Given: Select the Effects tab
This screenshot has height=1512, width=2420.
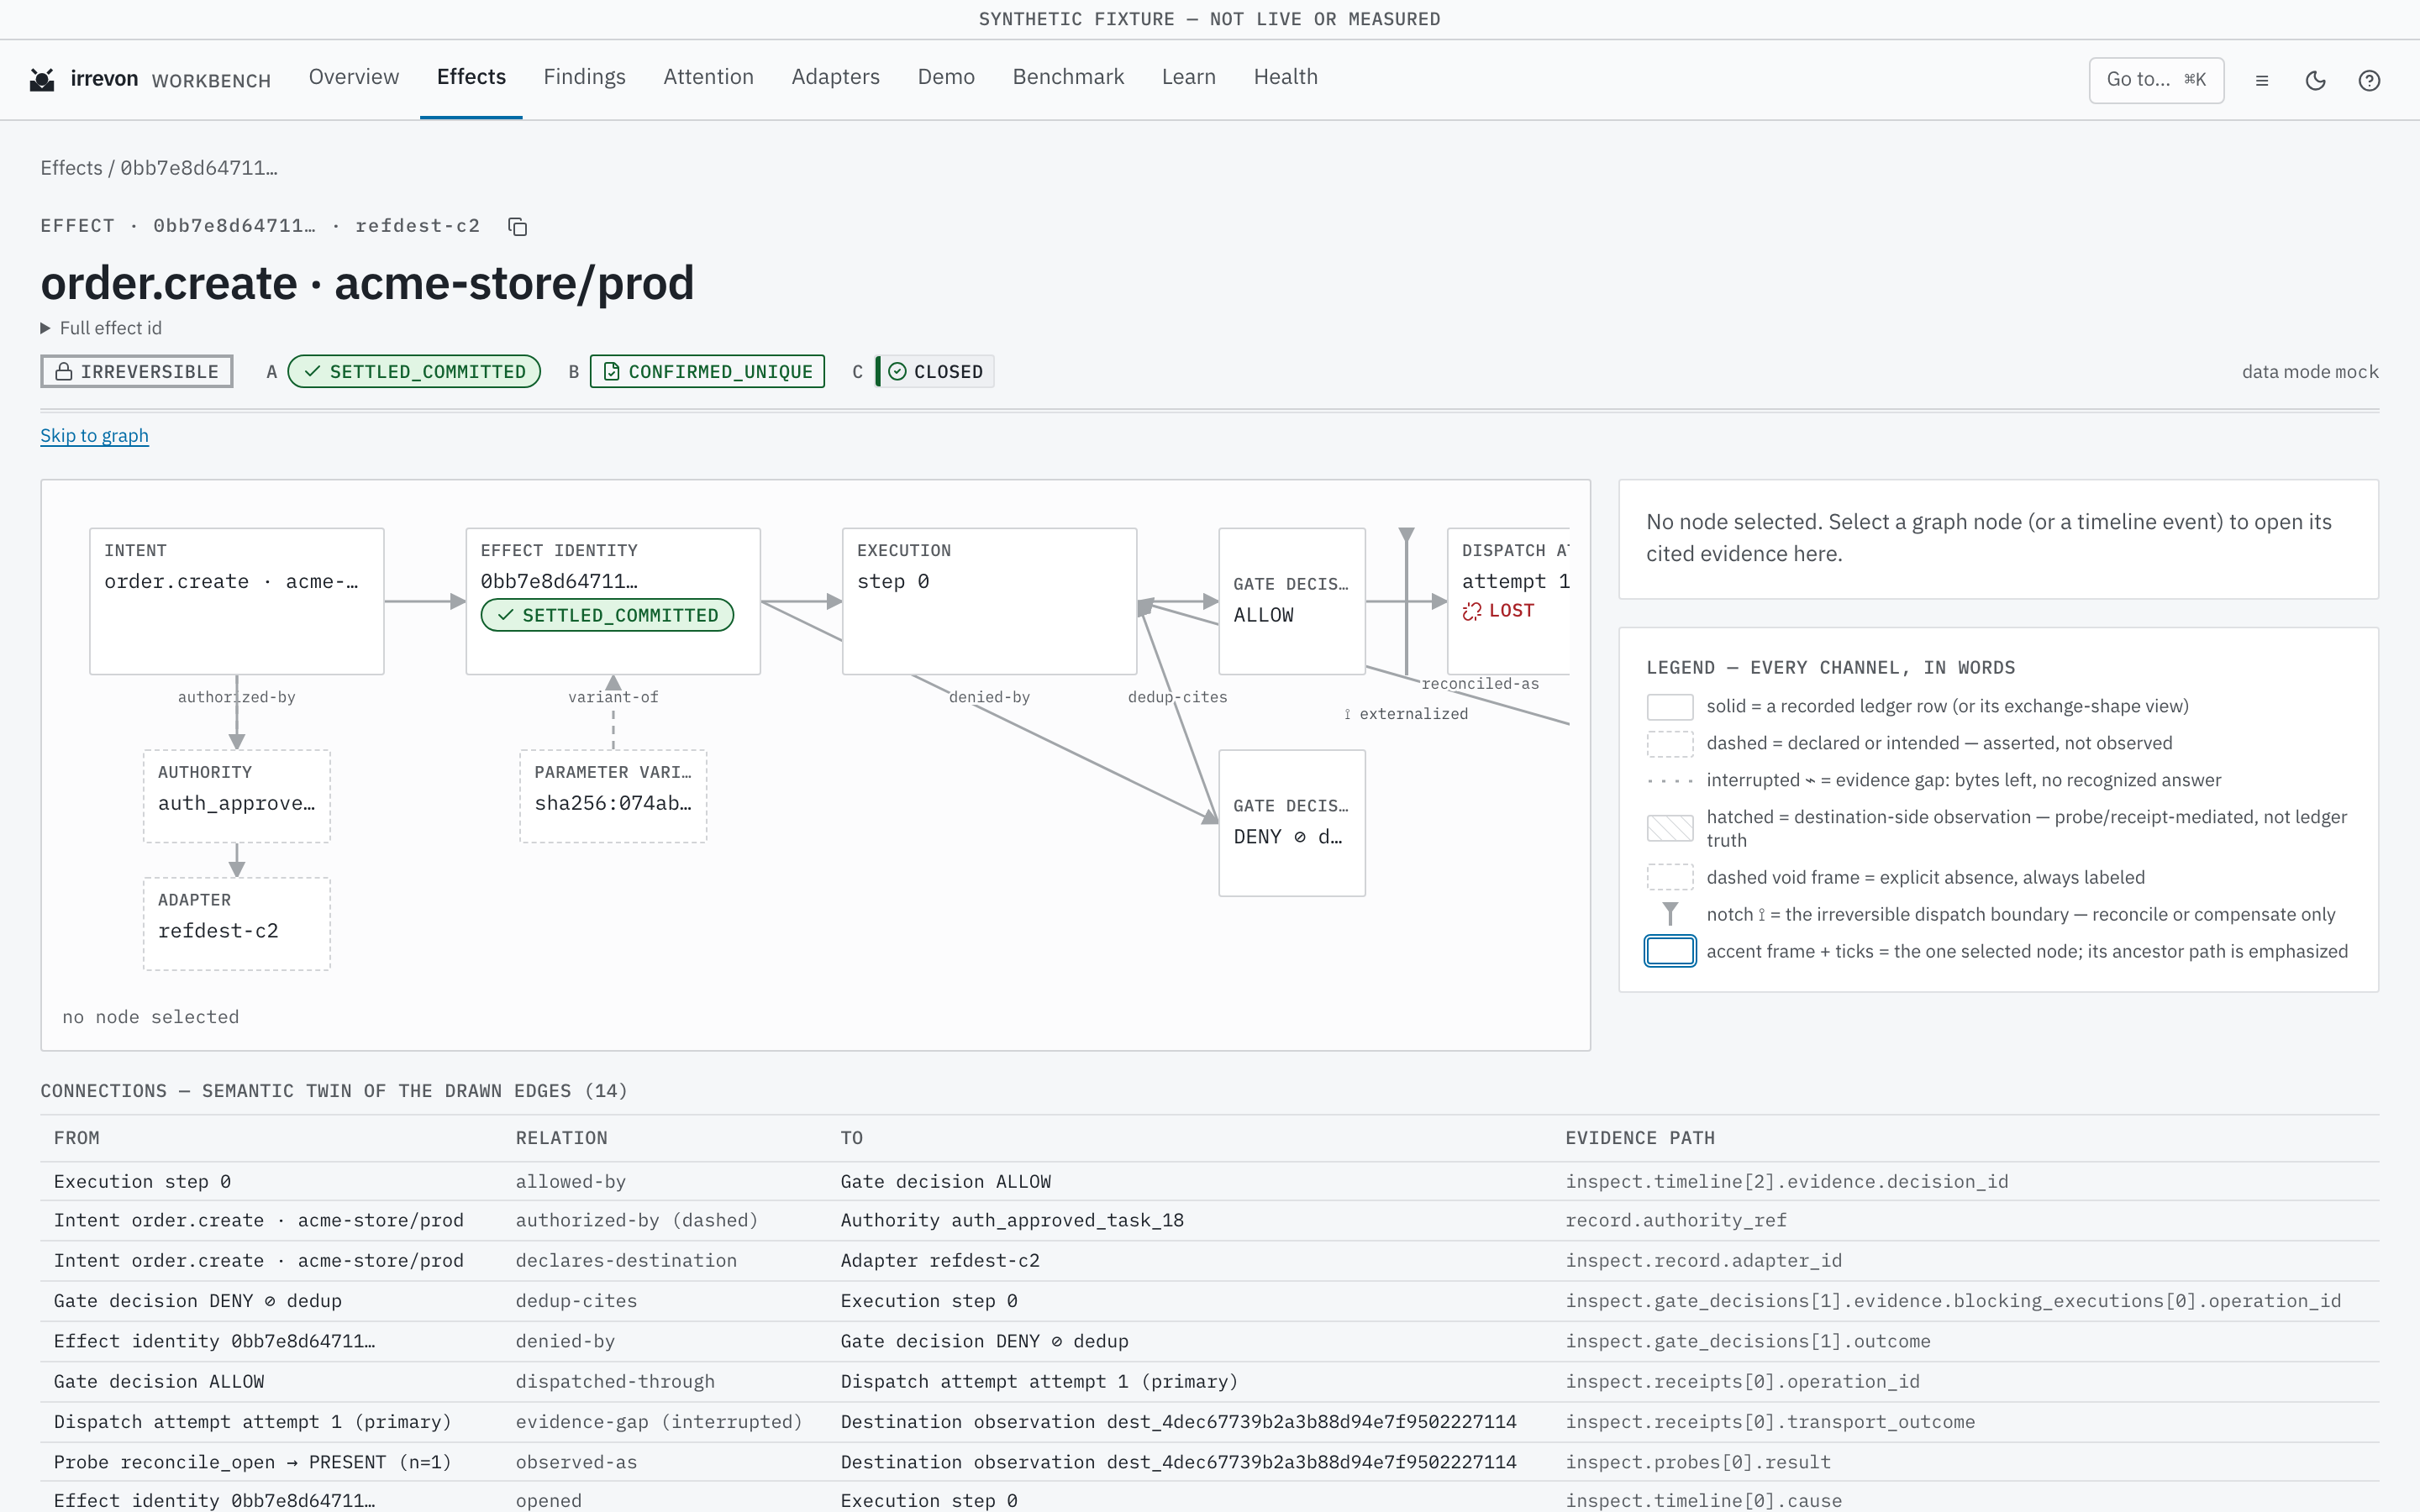Looking at the screenshot, I should click(471, 77).
